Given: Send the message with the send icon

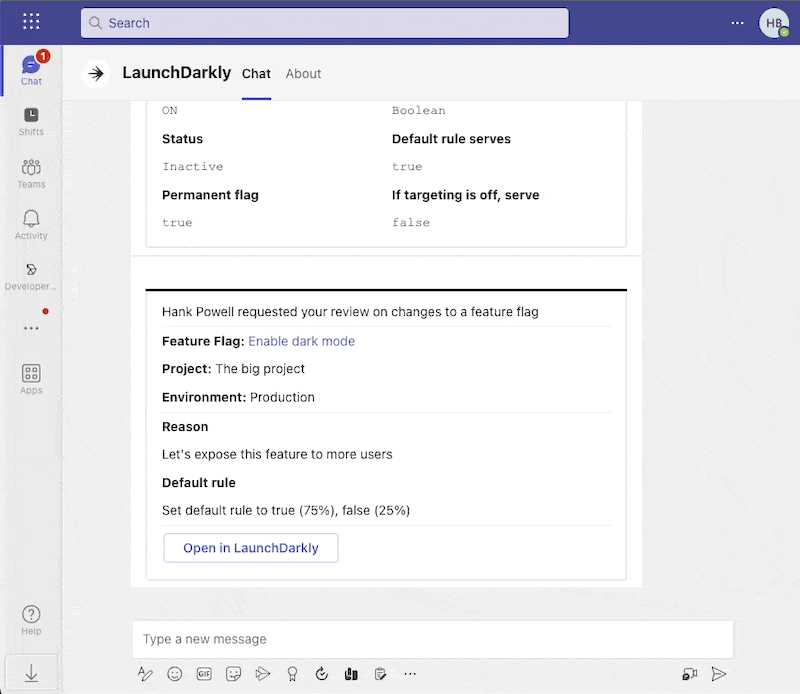Looking at the screenshot, I should coord(718,674).
